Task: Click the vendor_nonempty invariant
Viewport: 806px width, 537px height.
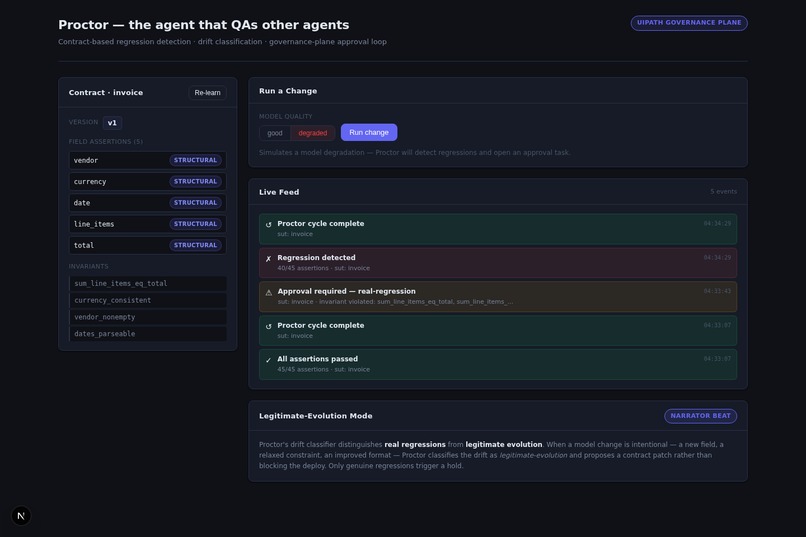Action: click(x=148, y=317)
